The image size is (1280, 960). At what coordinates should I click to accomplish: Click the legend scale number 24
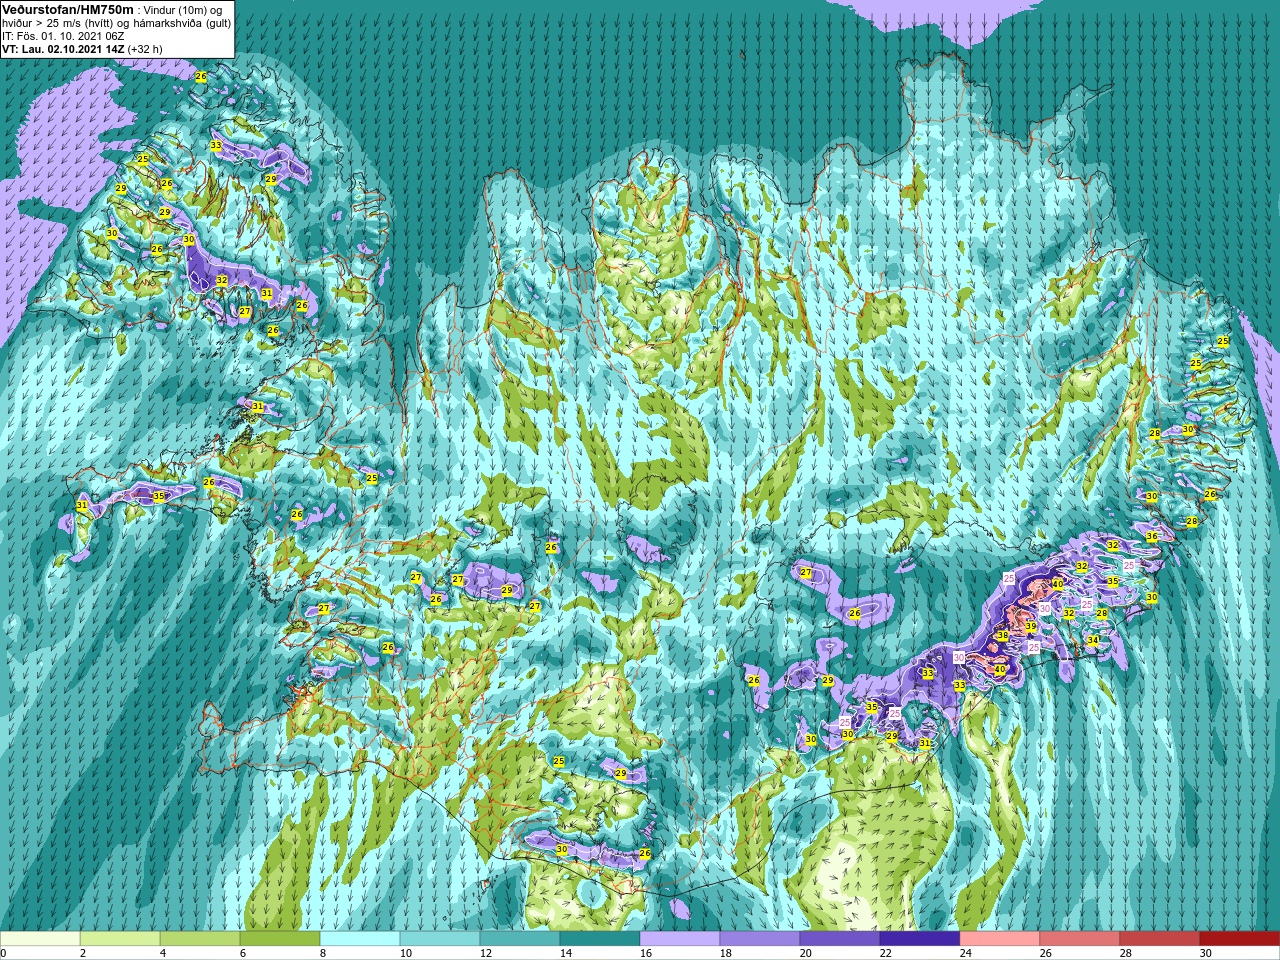(965, 953)
